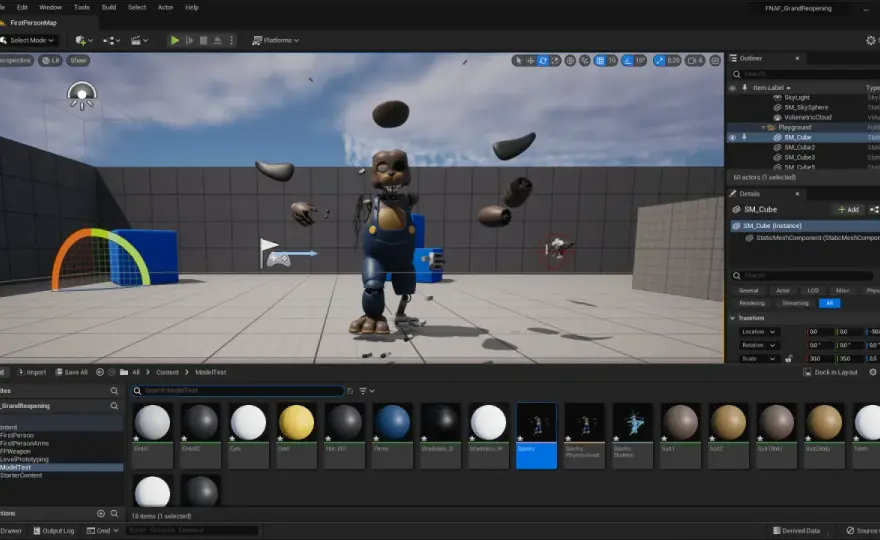Image resolution: width=880 pixels, height=540 pixels.
Task: Open the Blueprints toolbar icon menu
Action: (111, 40)
